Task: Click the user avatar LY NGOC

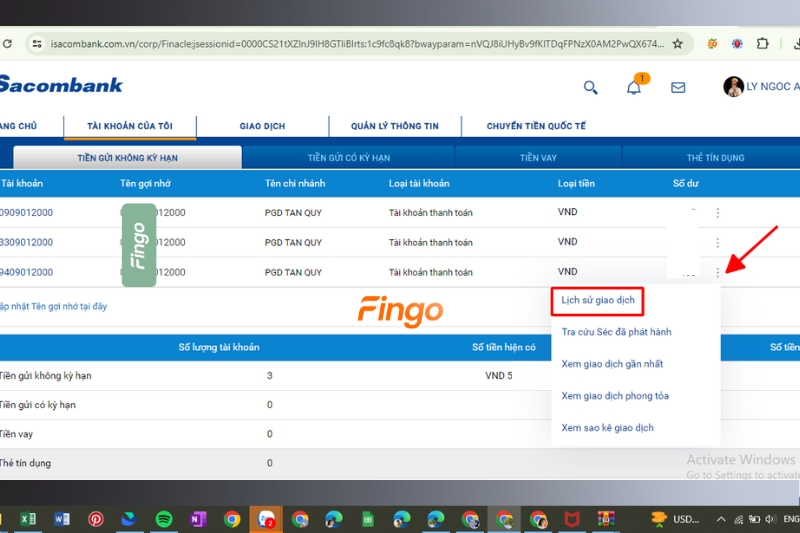Action: pos(733,87)
